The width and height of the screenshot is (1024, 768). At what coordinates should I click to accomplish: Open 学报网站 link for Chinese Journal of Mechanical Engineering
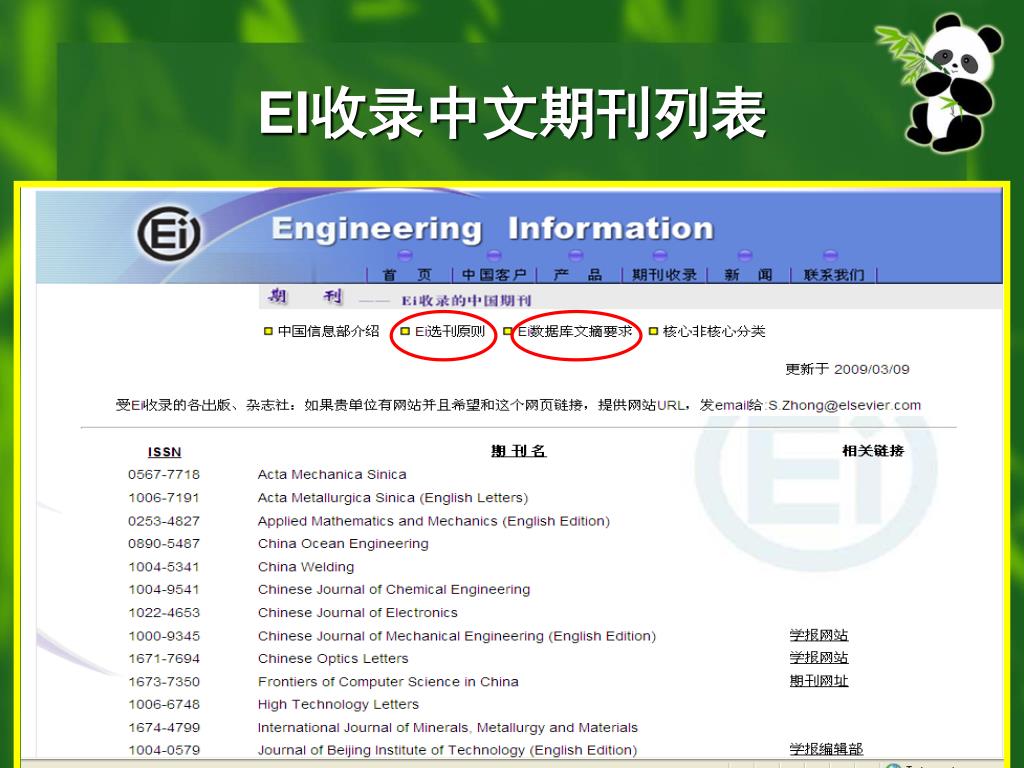819,635
